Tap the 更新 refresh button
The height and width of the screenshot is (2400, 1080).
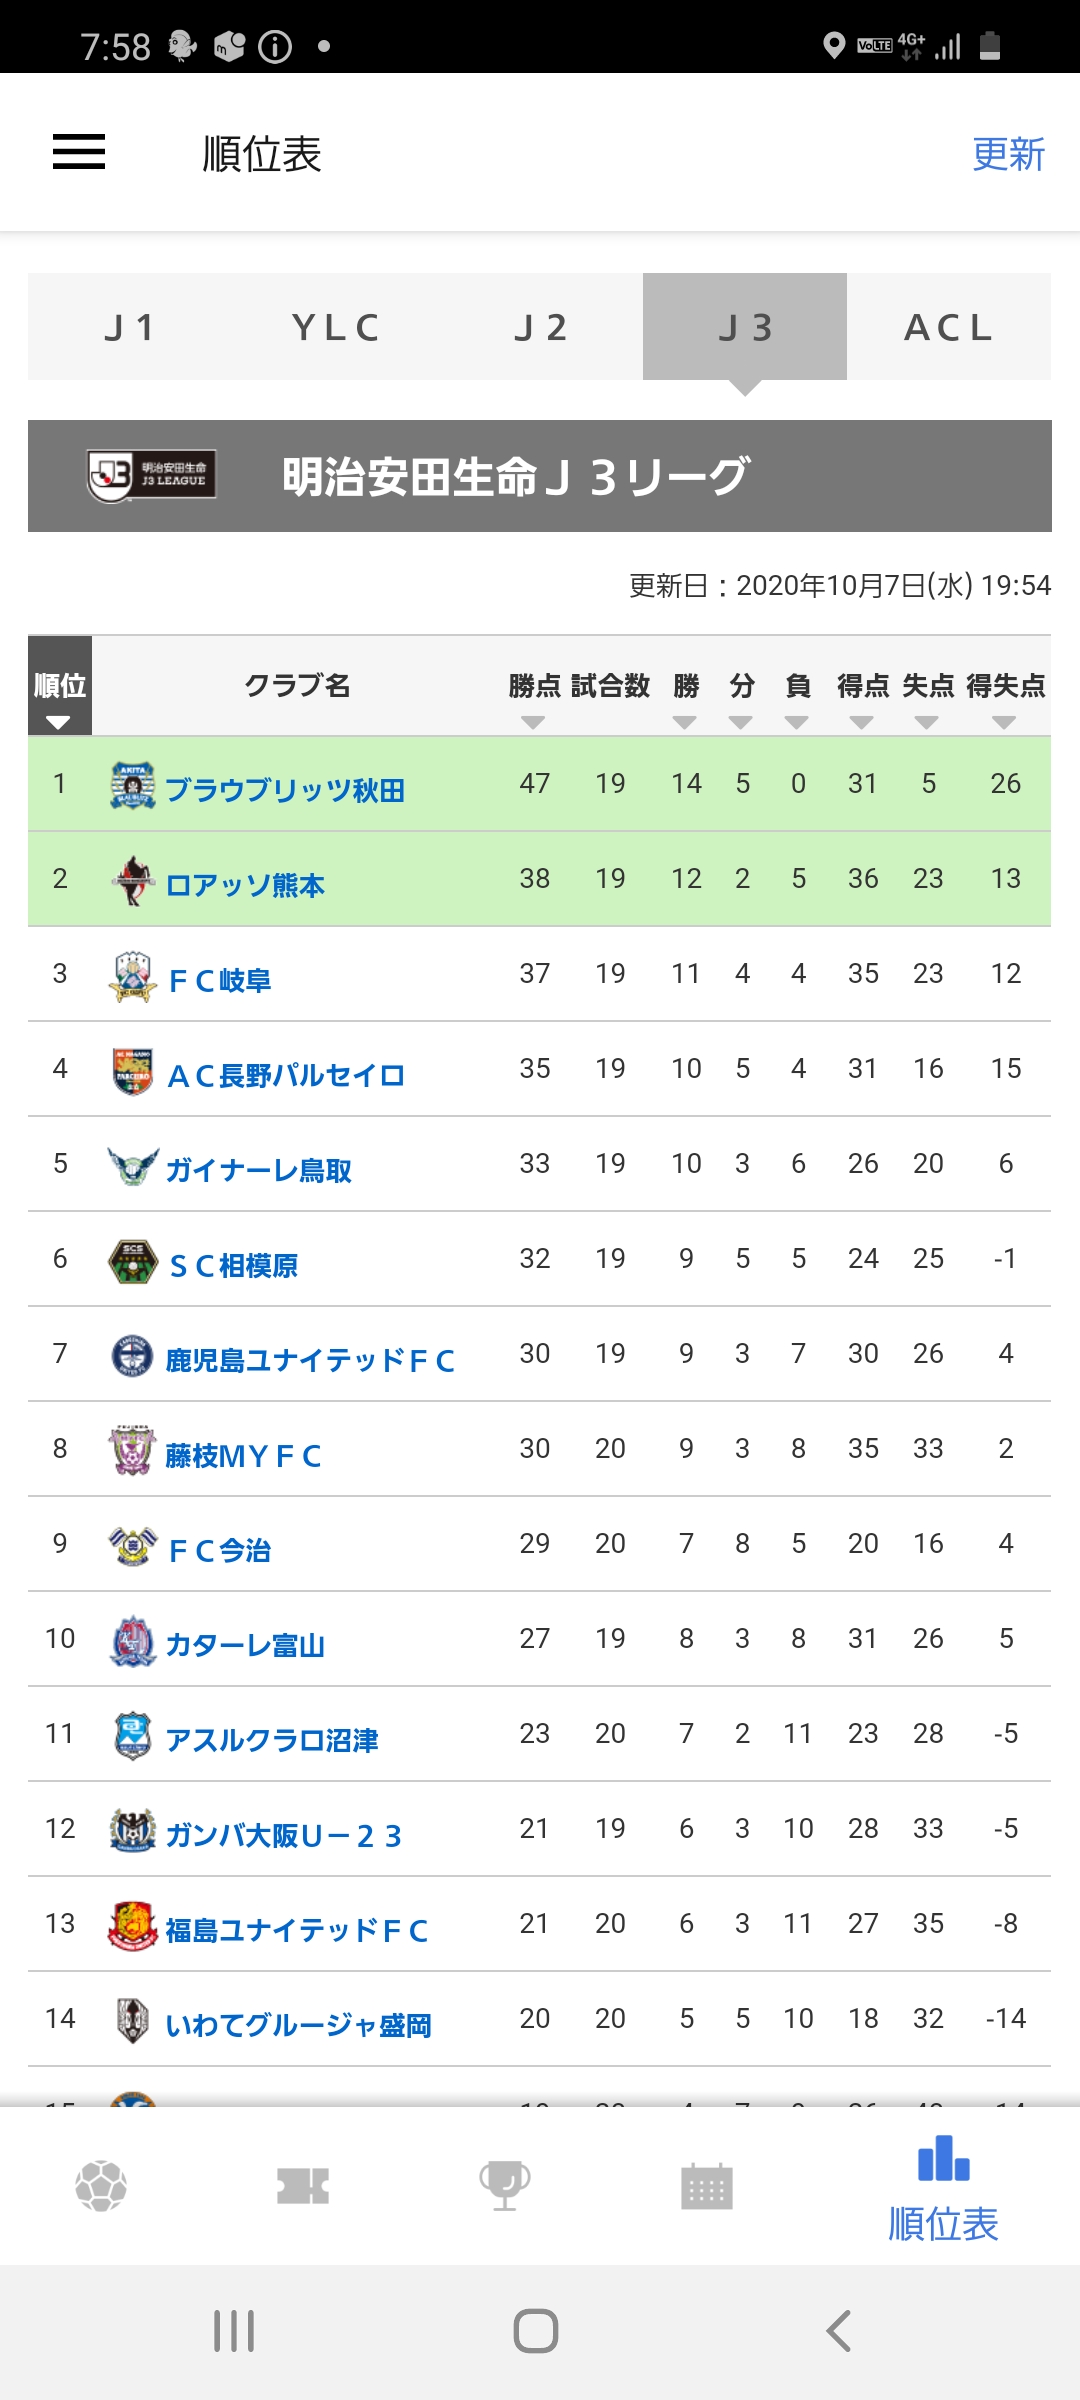coord(1008,154)
